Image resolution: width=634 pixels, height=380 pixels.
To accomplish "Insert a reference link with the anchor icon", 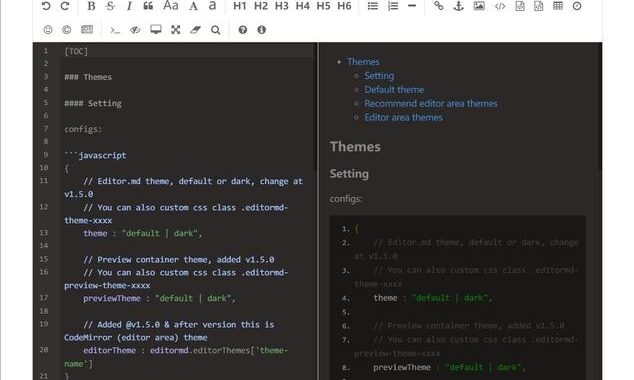I will pyautogui.click(x=459, y=6).
